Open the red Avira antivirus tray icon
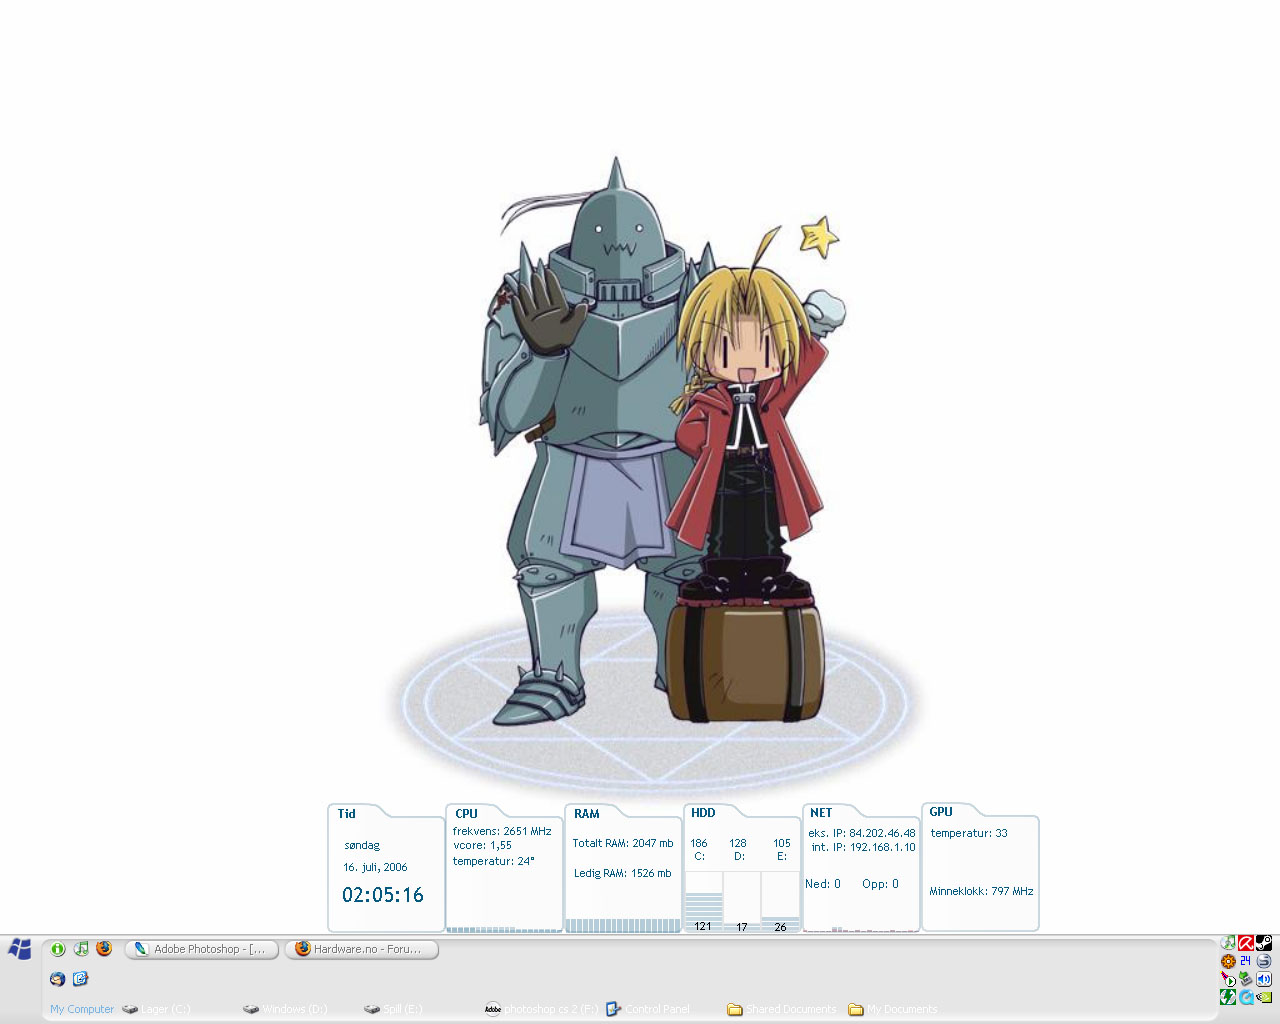 click(x=1246, y=943)
